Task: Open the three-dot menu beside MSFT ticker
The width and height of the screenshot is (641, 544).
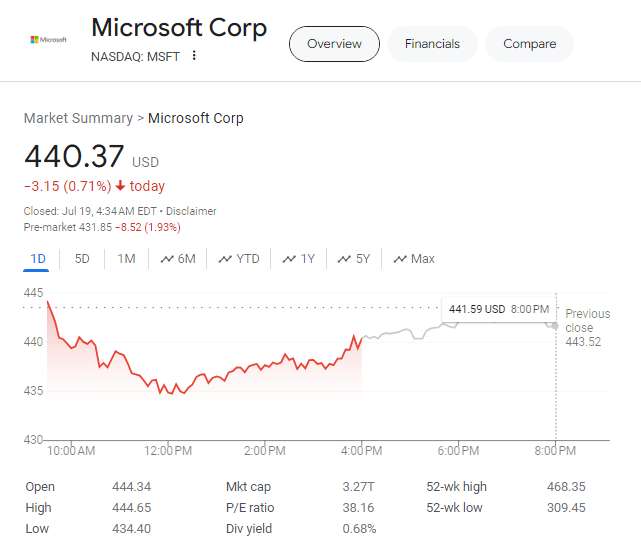Action: (x=194, y=56)
